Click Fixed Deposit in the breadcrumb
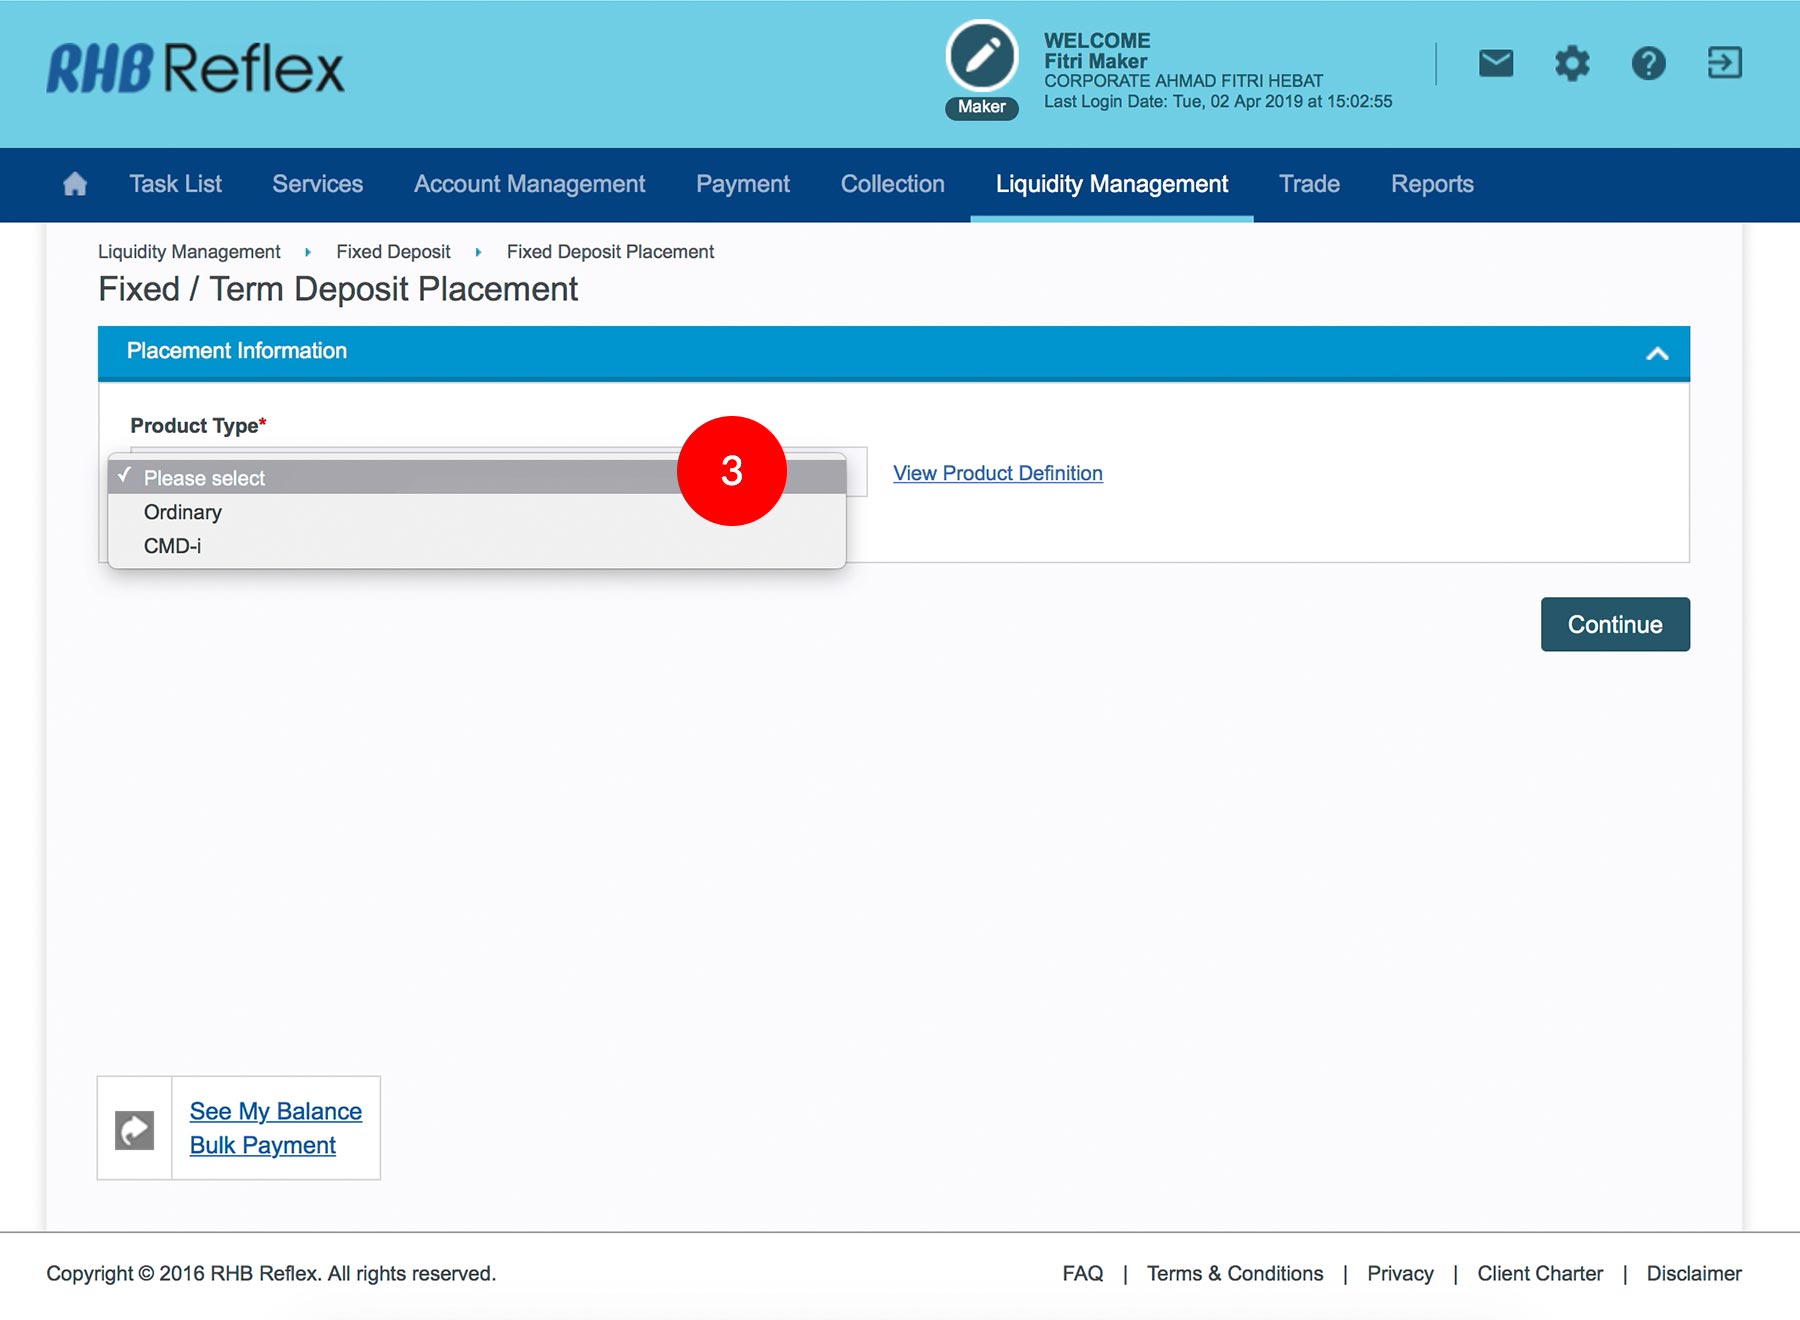The image size is (1800, 1320). 393,252
